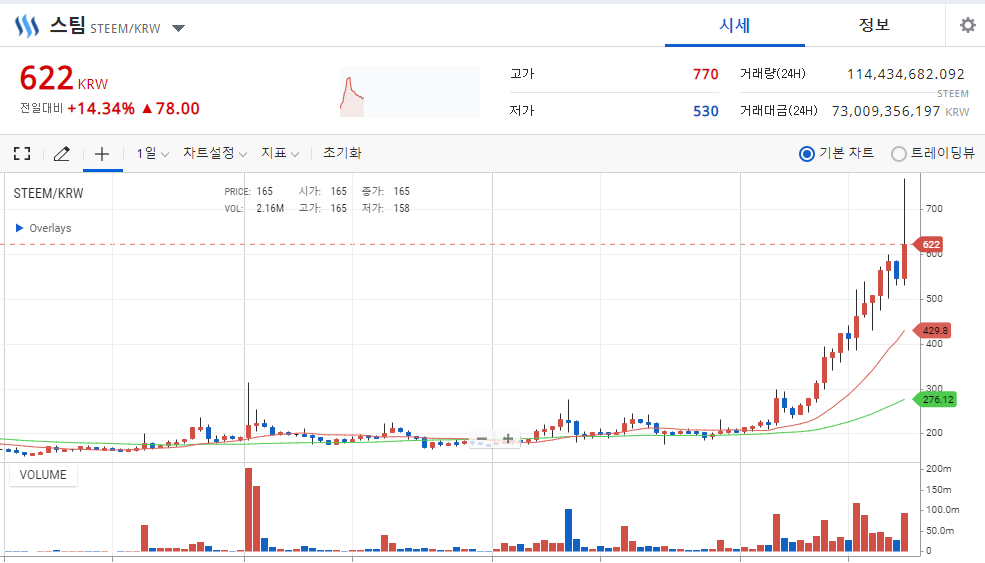Click the VOL: 2.16M readout
This screenshot has width=985, height=563.
[254, 208]
